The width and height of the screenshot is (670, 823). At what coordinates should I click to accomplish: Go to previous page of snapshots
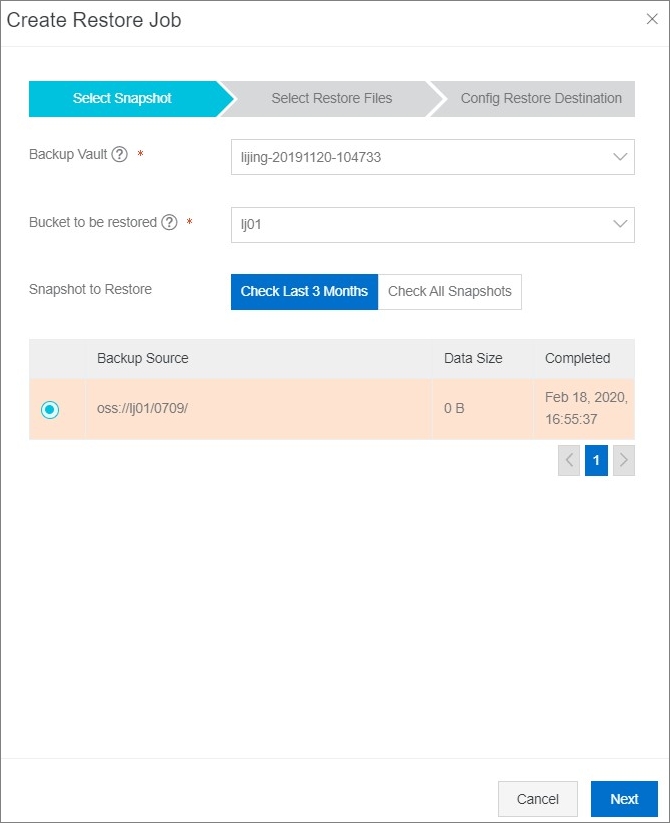pyautogui.click(x=569, y=460)
